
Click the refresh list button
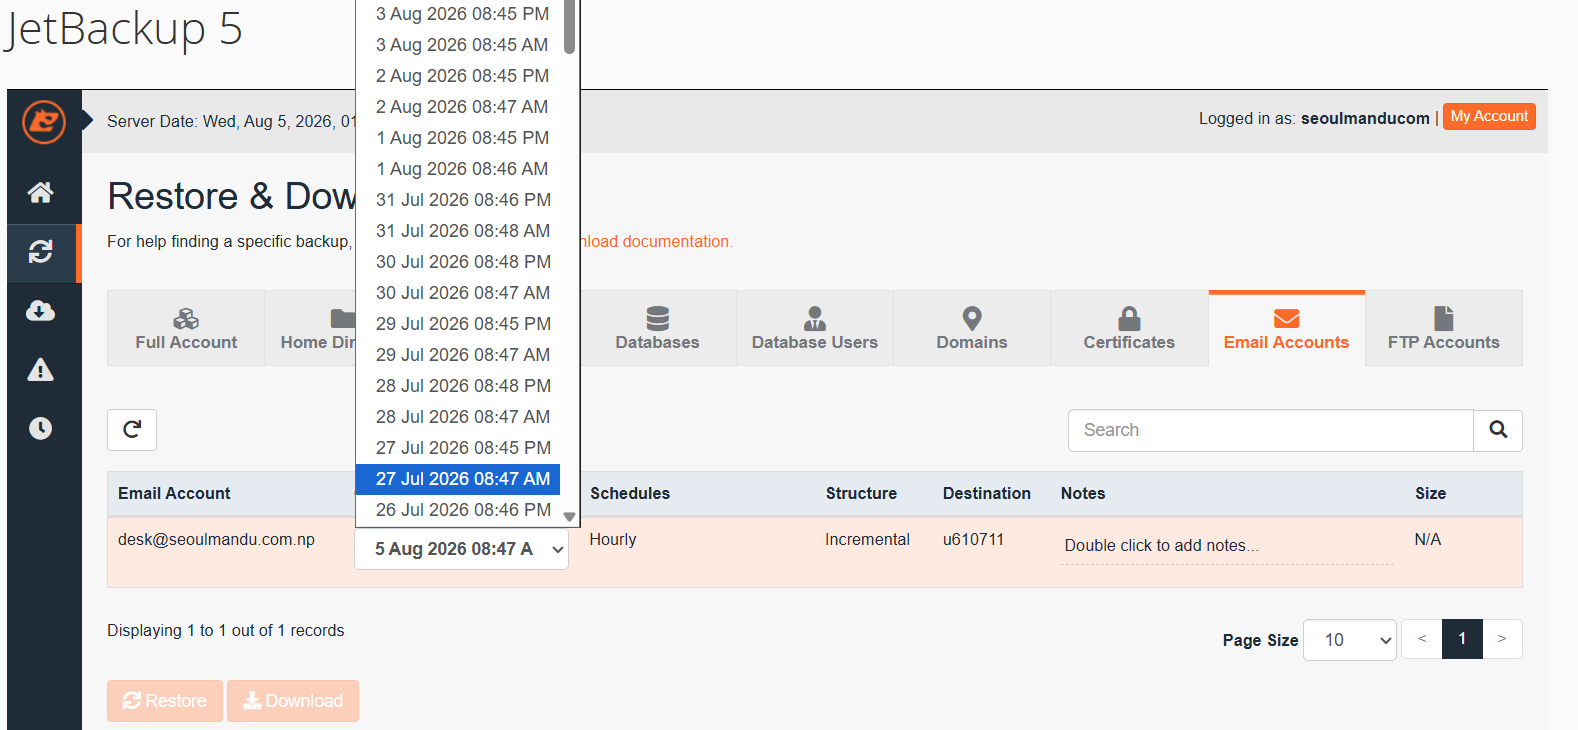pos(132,430)
